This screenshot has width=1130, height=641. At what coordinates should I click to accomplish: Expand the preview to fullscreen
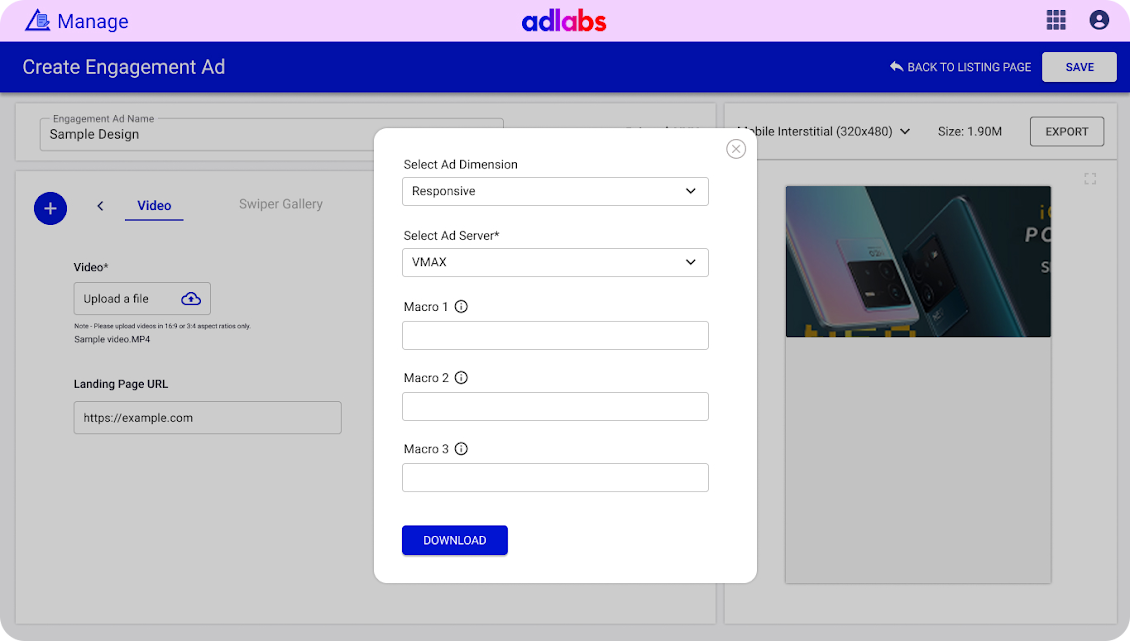coord(1090,179)
